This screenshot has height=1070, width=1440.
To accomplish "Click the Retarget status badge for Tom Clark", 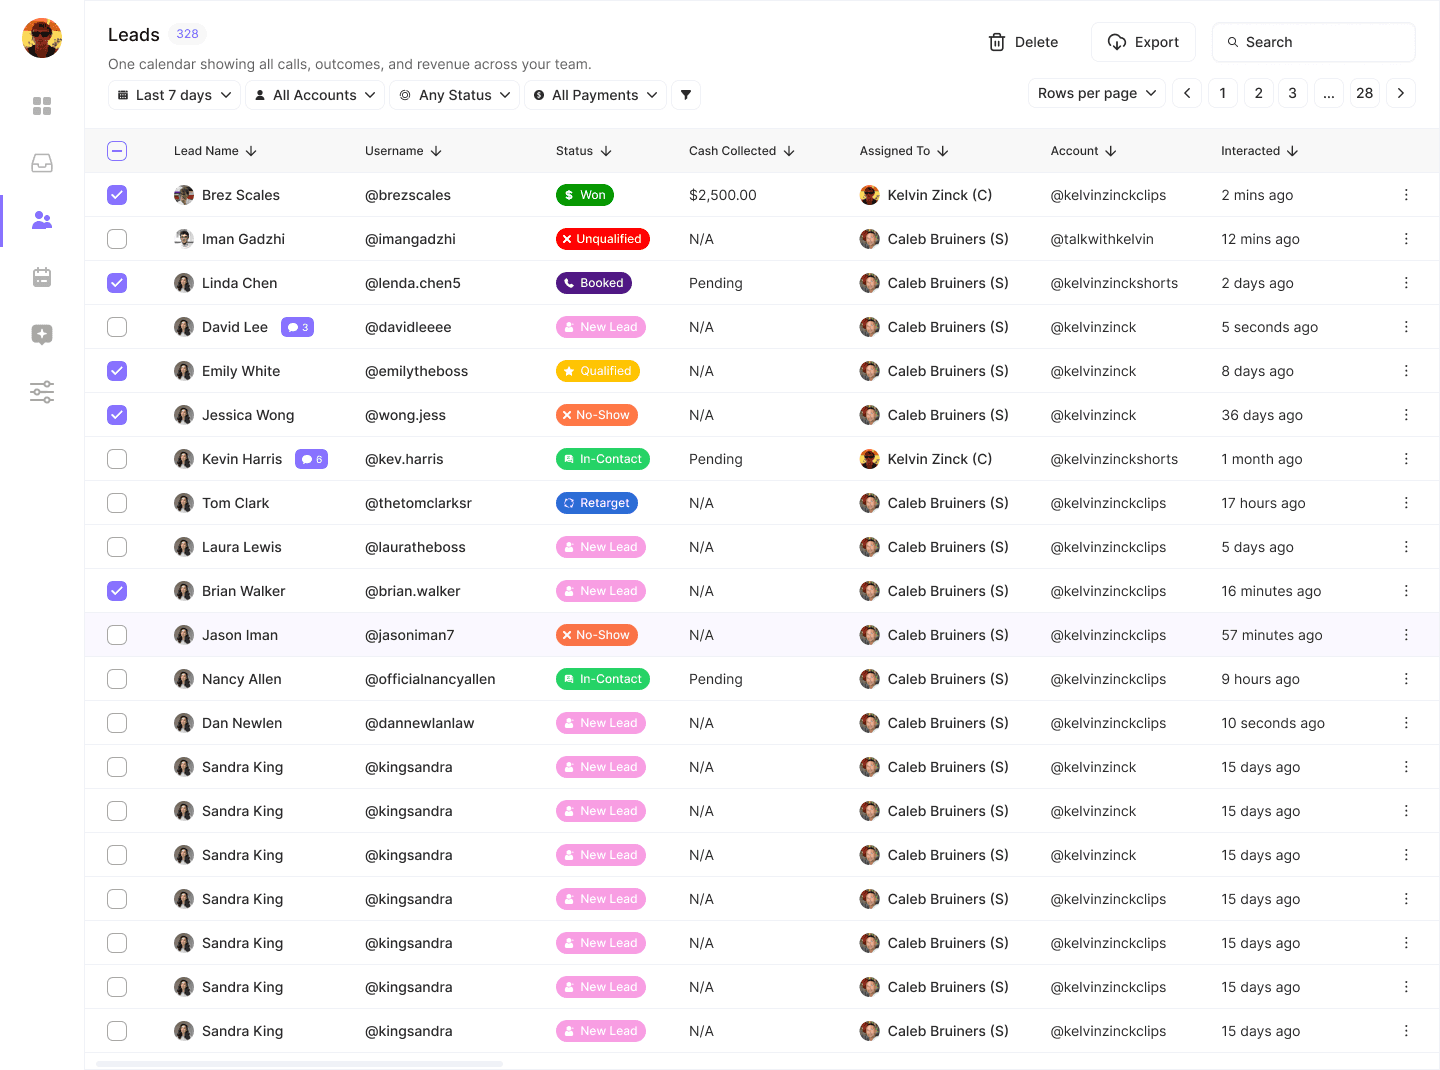I will click(597, 503).
